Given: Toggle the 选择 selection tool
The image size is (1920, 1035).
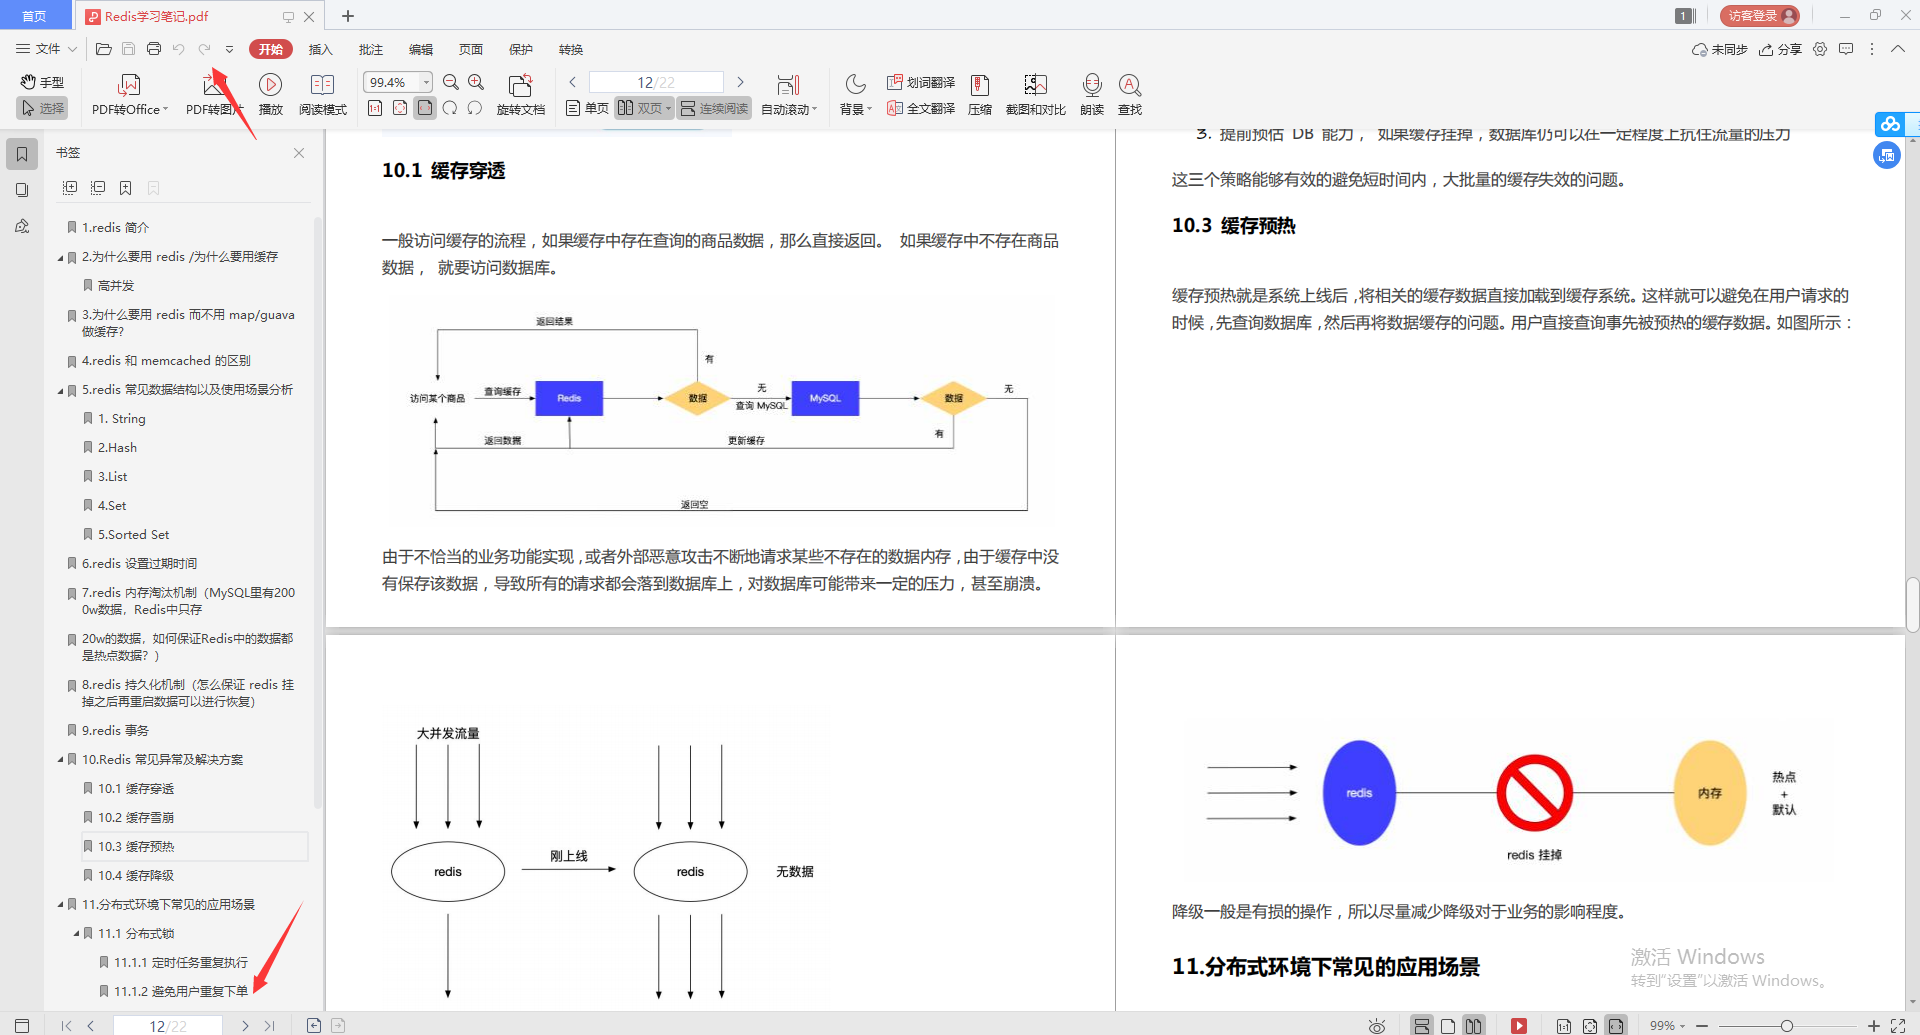Looking at the screenshot, I should pos(42,108).
